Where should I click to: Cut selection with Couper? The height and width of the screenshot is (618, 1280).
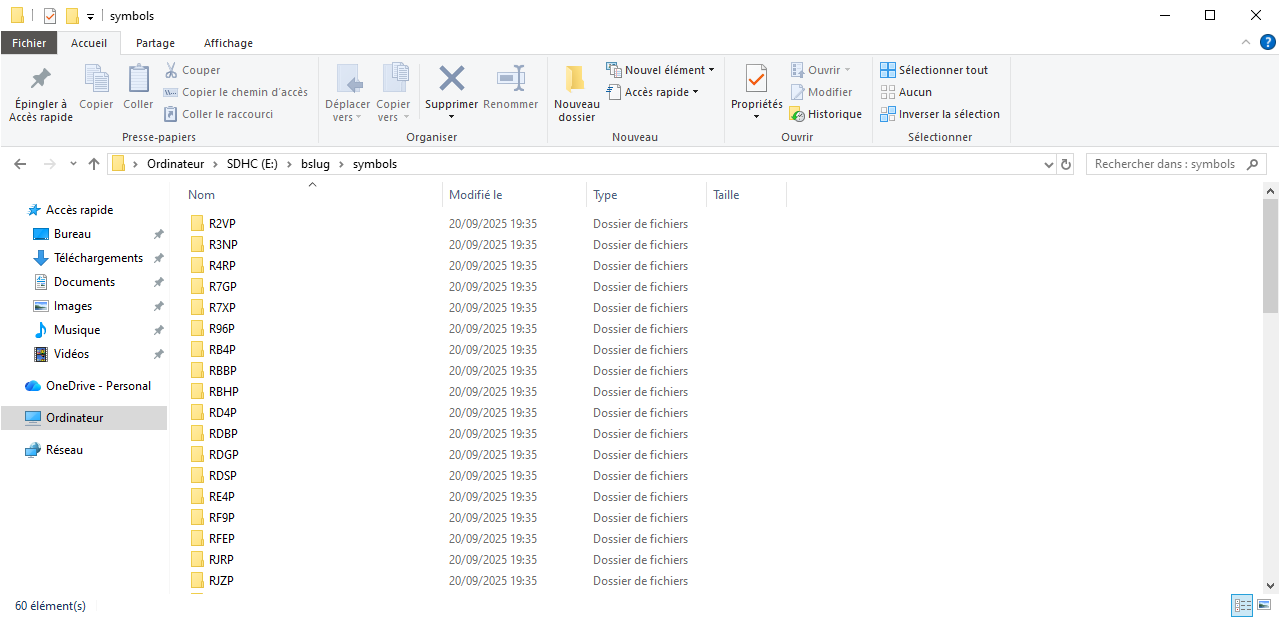(192, 70)
